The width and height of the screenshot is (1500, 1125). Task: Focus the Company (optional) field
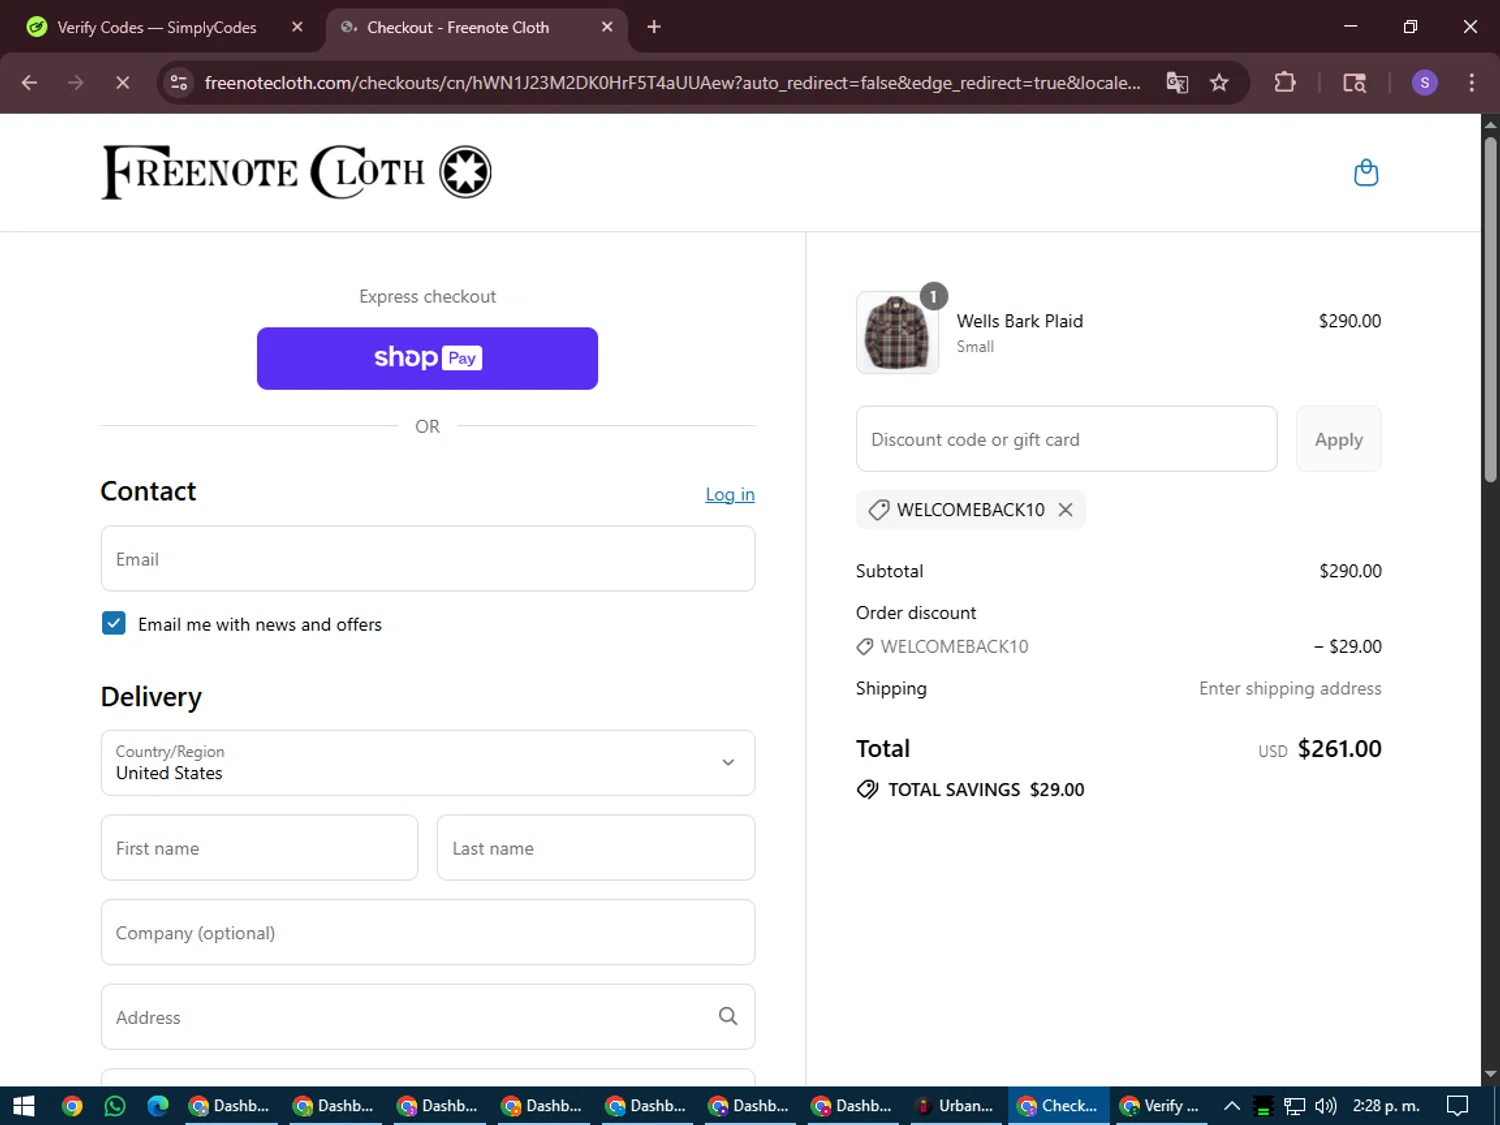[x=428, y=932]
